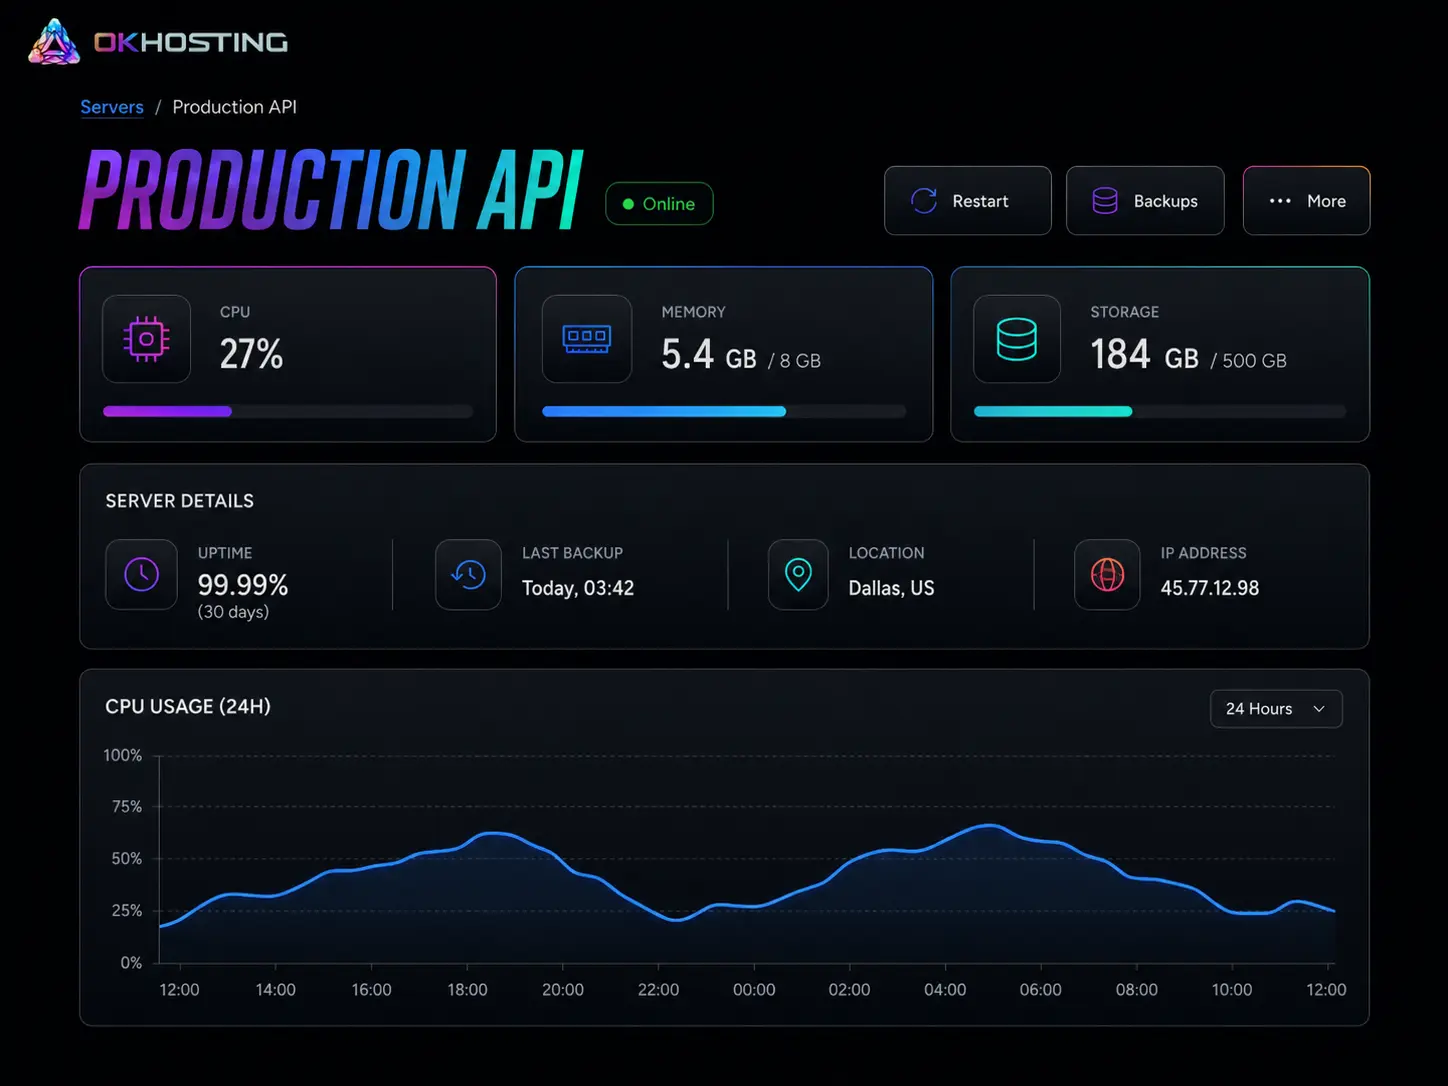Click the CPU USAGE (24H) chart title

188,706
